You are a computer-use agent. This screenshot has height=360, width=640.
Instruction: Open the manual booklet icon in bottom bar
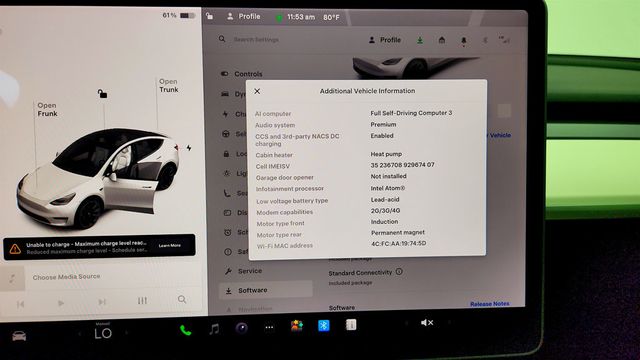[351, 324]
